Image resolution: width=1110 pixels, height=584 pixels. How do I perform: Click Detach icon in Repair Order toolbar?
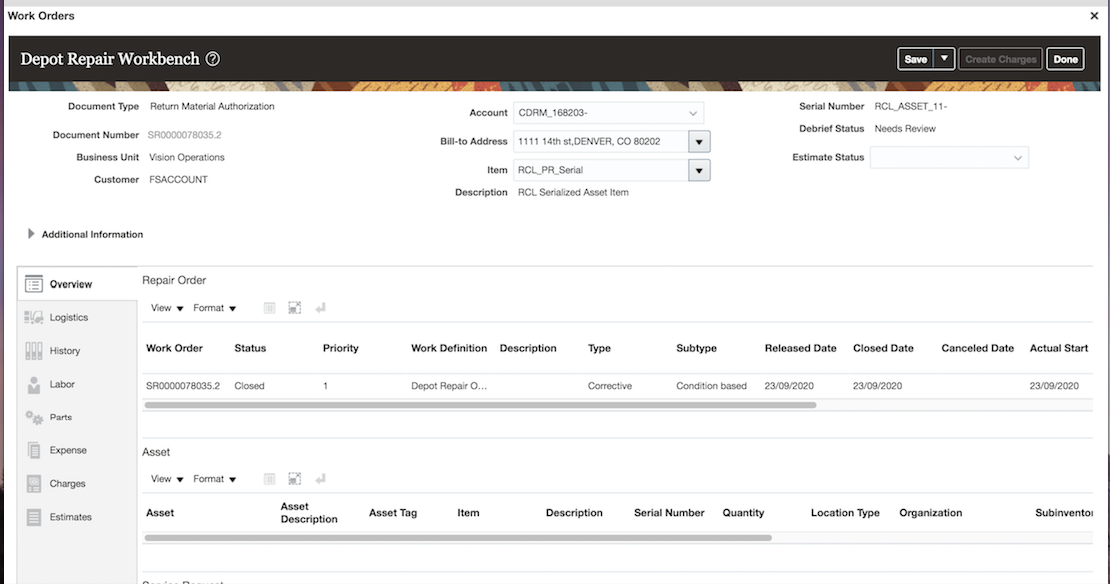tap(294, 308)
